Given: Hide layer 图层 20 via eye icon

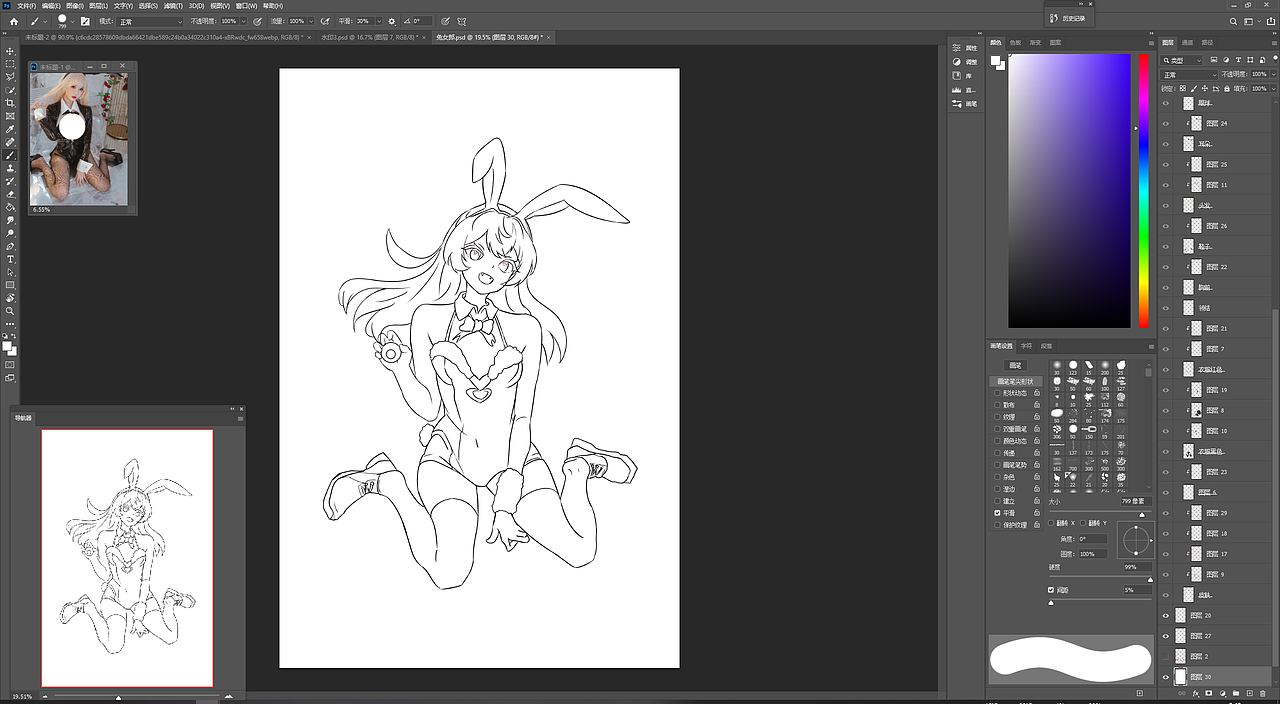Looking at the screenshot, I should tap(1165, 615).
